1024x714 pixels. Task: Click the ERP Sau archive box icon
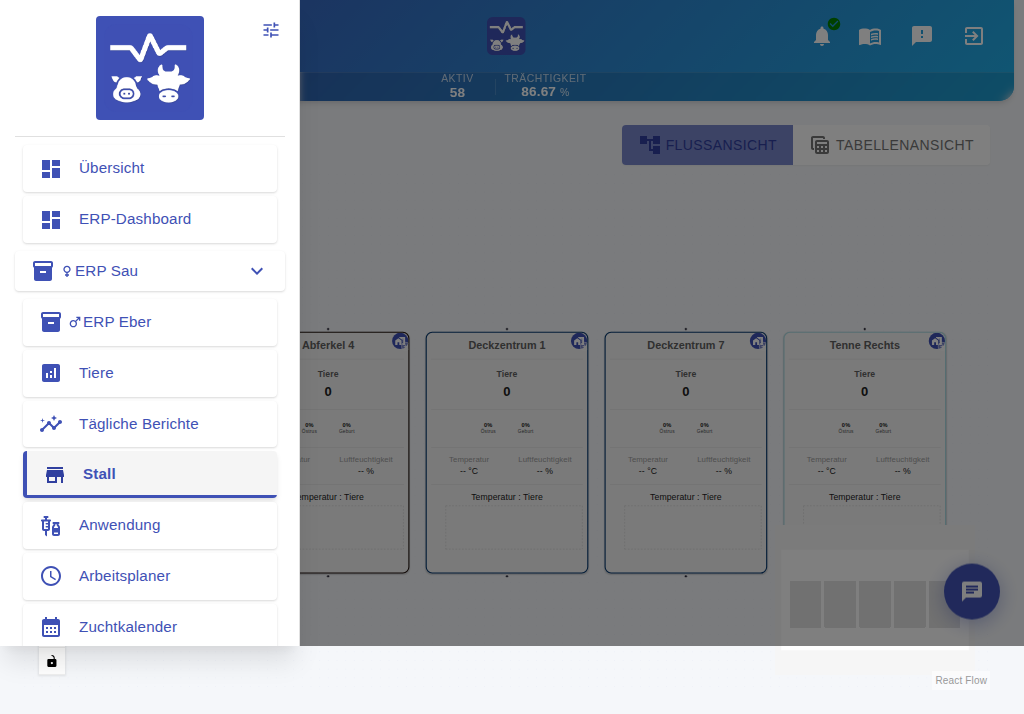point(43,270)
